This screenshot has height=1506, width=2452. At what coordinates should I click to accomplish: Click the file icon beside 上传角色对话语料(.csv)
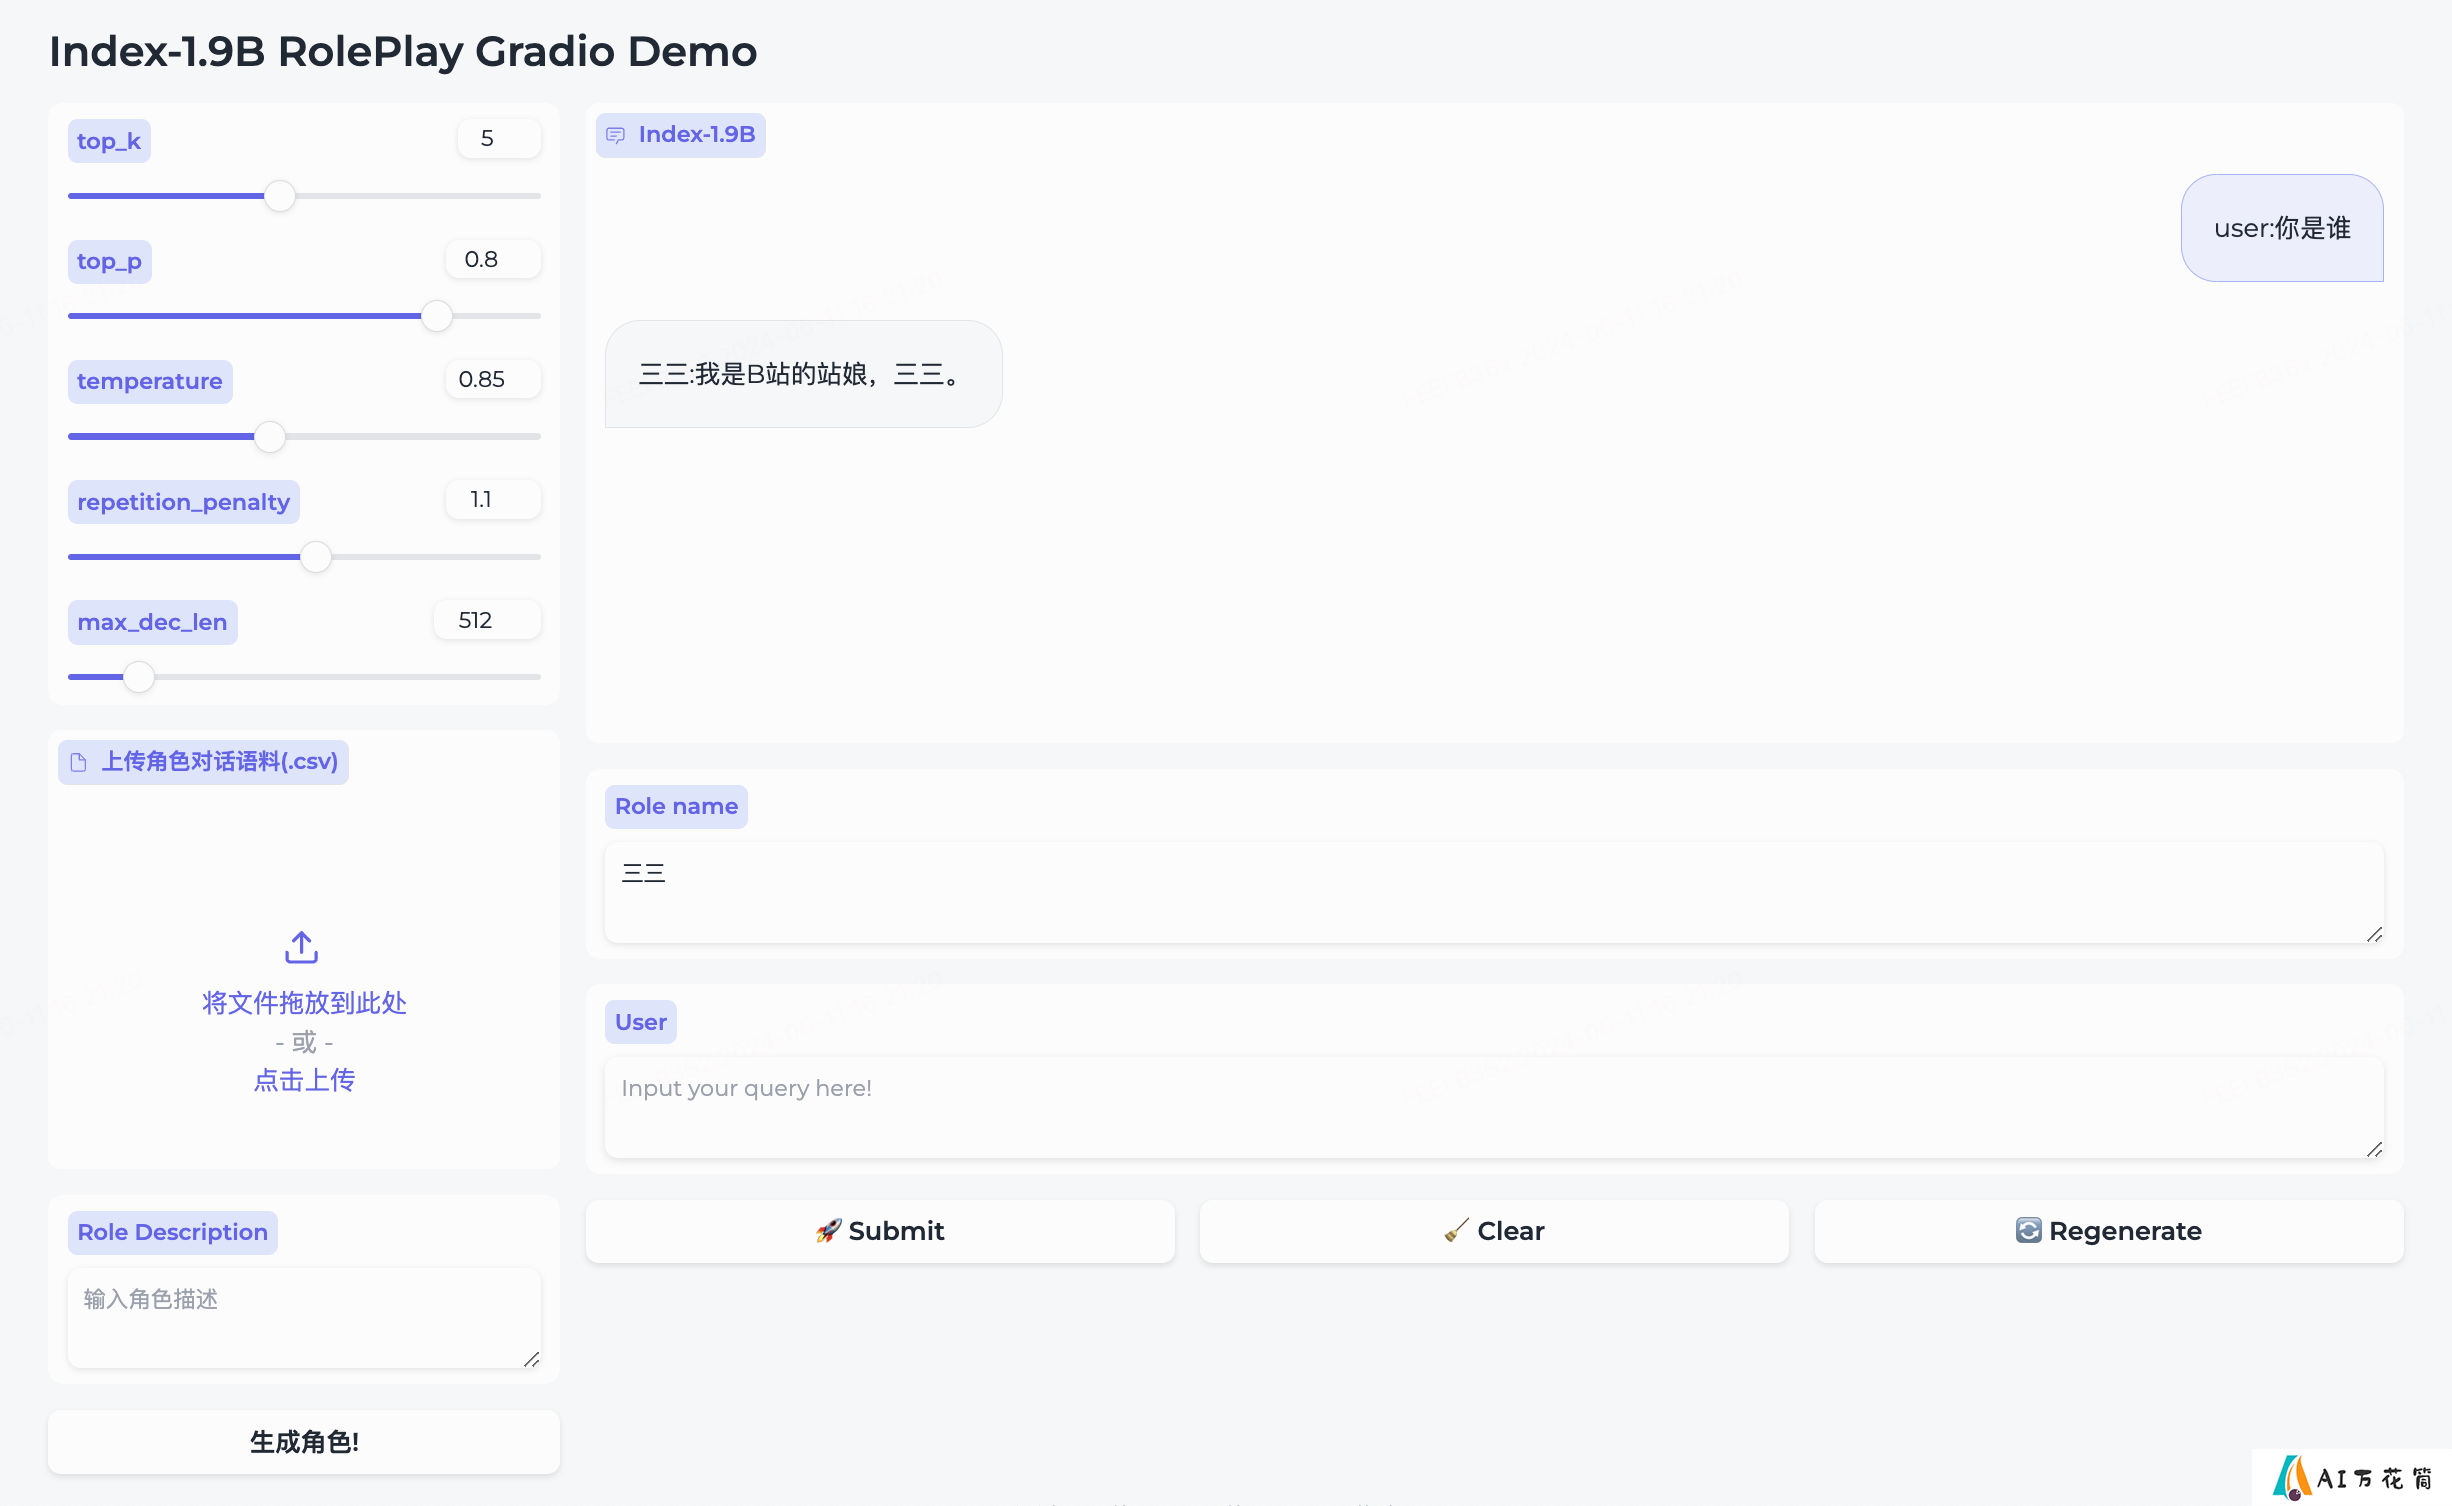click(x=78, y=763)
